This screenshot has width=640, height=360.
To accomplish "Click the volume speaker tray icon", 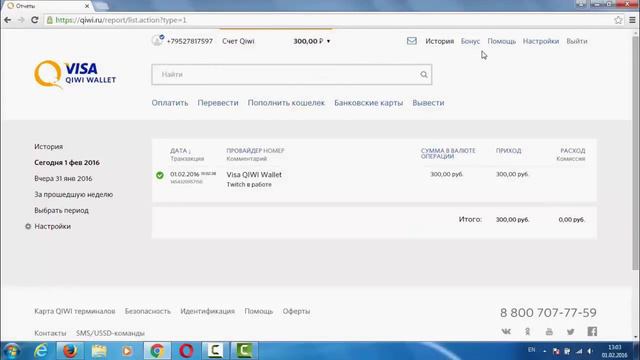I will [590, 351].
